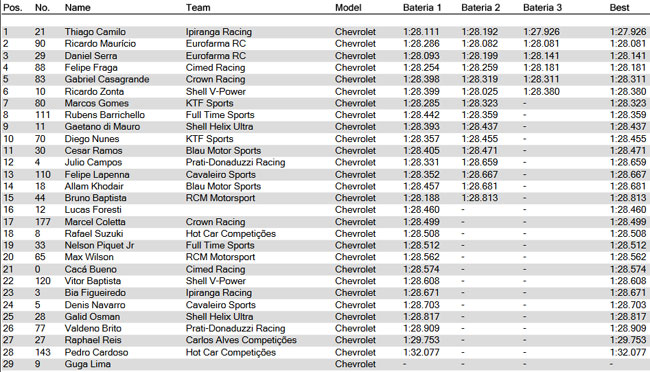Image resolution: width=650 pixels, height=372 pixels.
Task: Click Daniel Serra's Bateria 1 time 1:28.093
Action: [421, 56]
